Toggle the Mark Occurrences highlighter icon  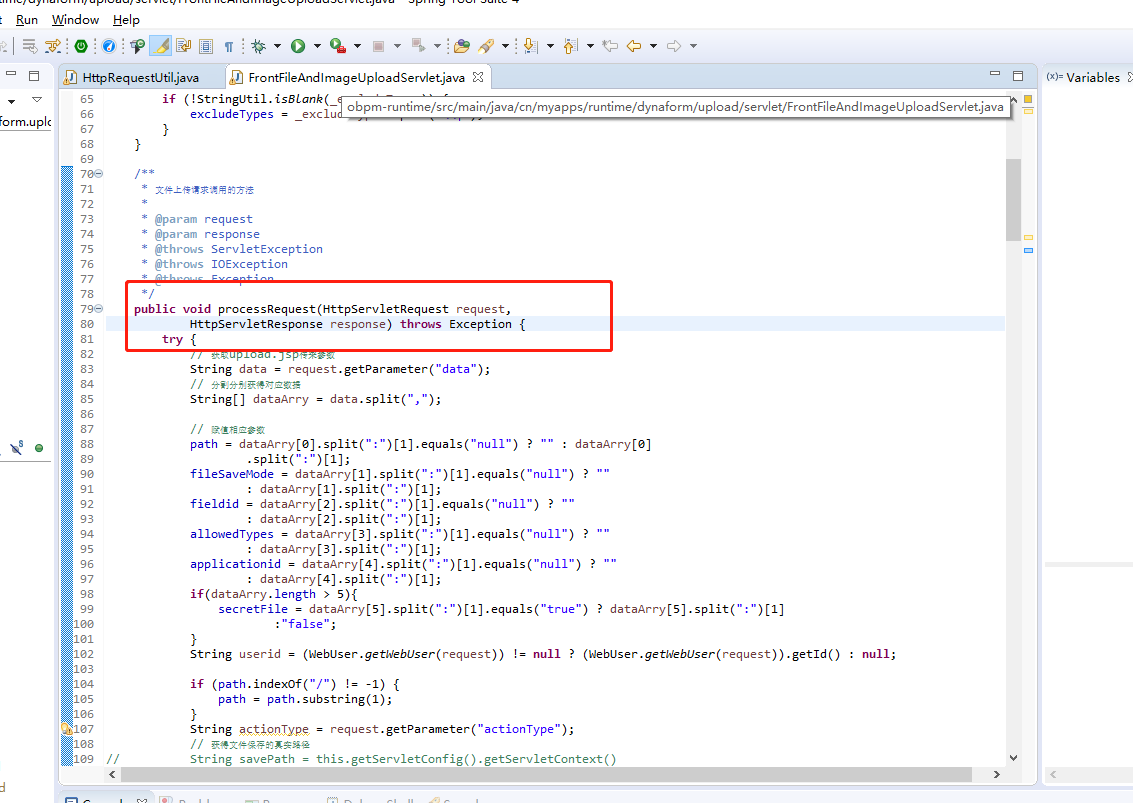(160, 46)
